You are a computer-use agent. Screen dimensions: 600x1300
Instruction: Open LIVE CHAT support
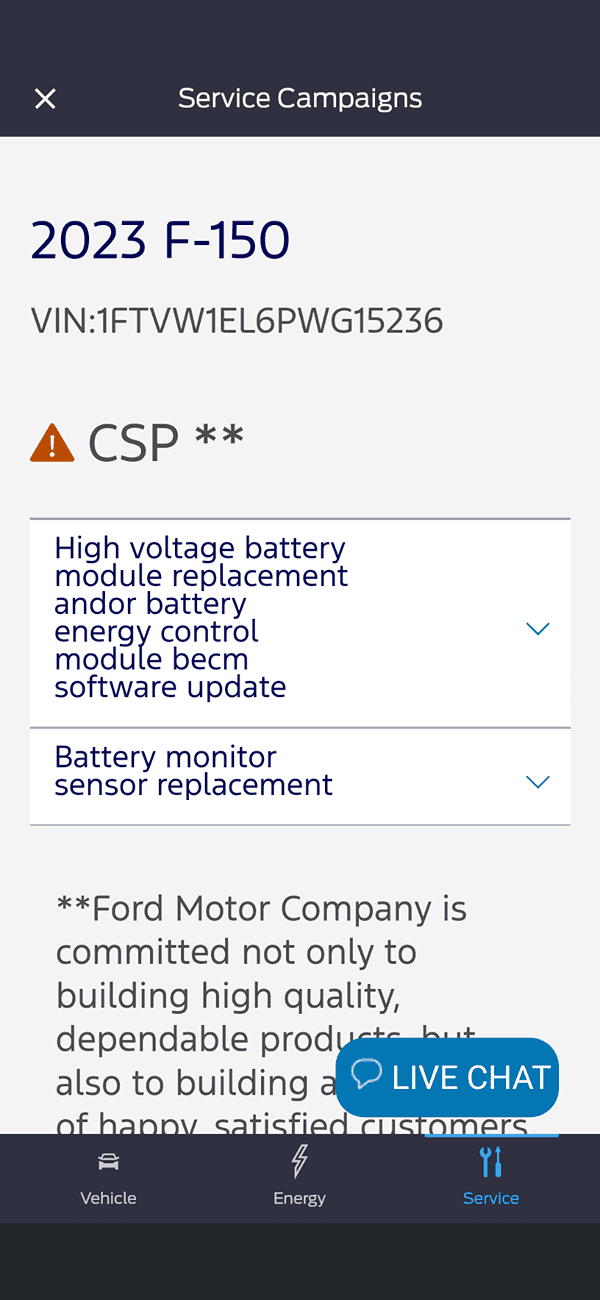tap(447, 1077)
